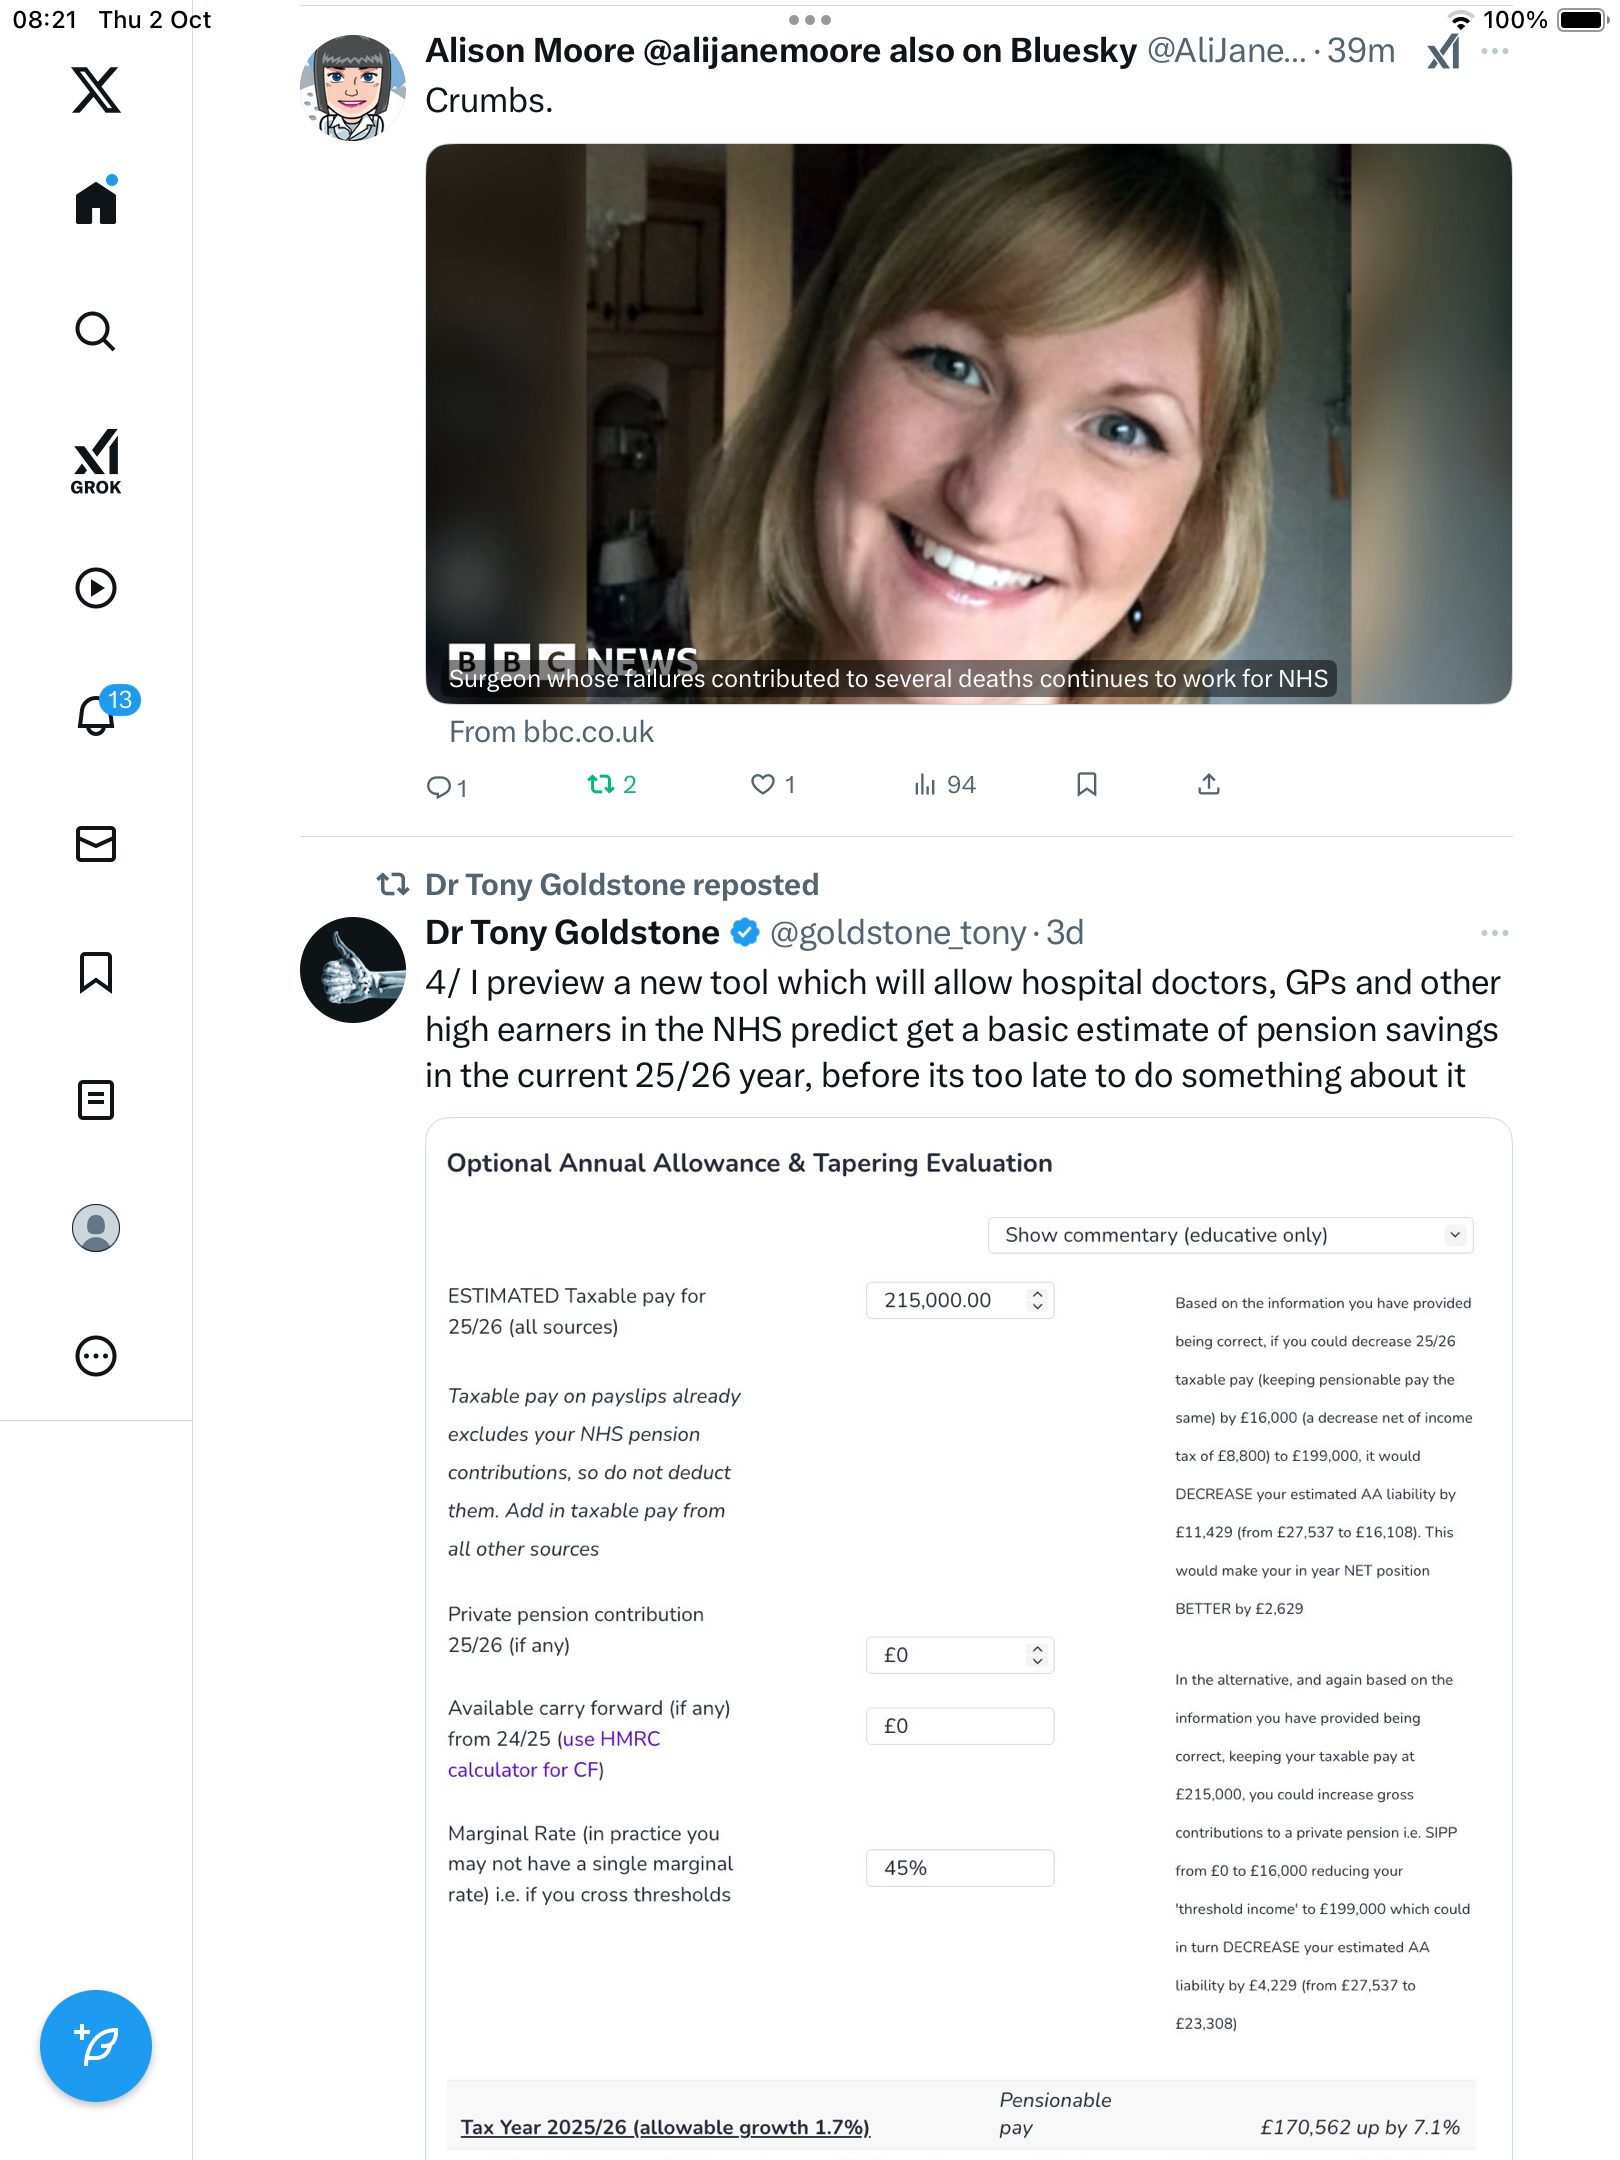Open the search magnifier in sidebar
Viewport: 1620px width, 2160px height.
[x=96, y=331]
